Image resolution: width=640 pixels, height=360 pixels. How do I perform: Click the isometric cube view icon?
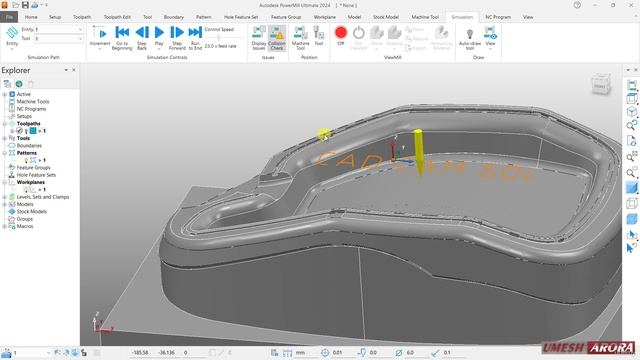(631, 112)
